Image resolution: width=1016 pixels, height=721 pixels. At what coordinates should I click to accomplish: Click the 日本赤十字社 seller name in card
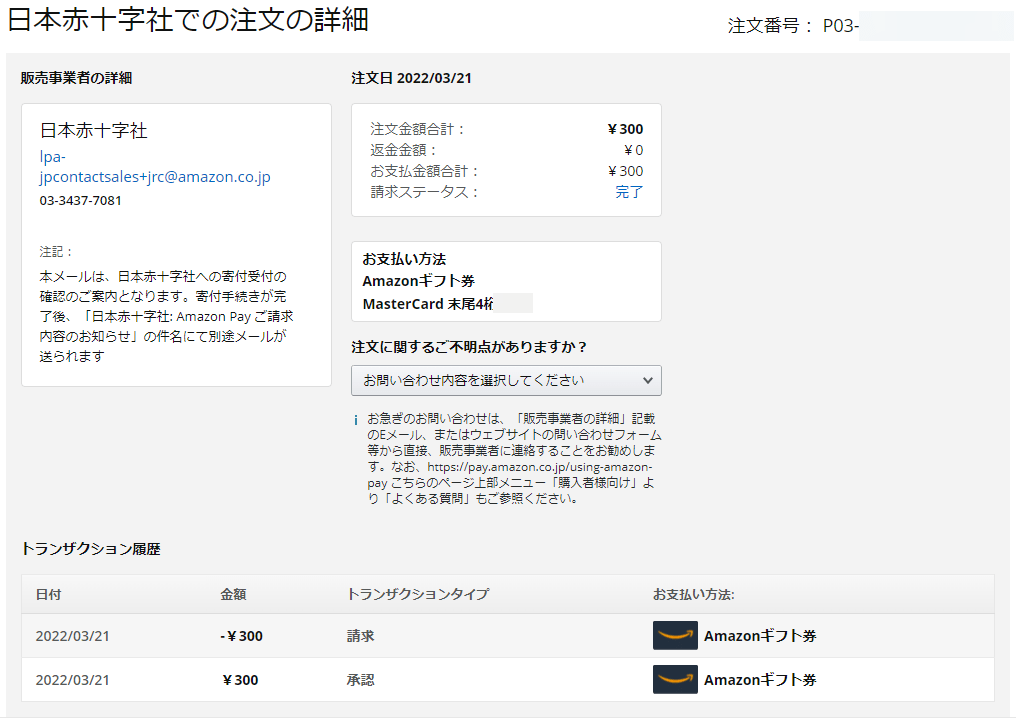coord(94,130)
